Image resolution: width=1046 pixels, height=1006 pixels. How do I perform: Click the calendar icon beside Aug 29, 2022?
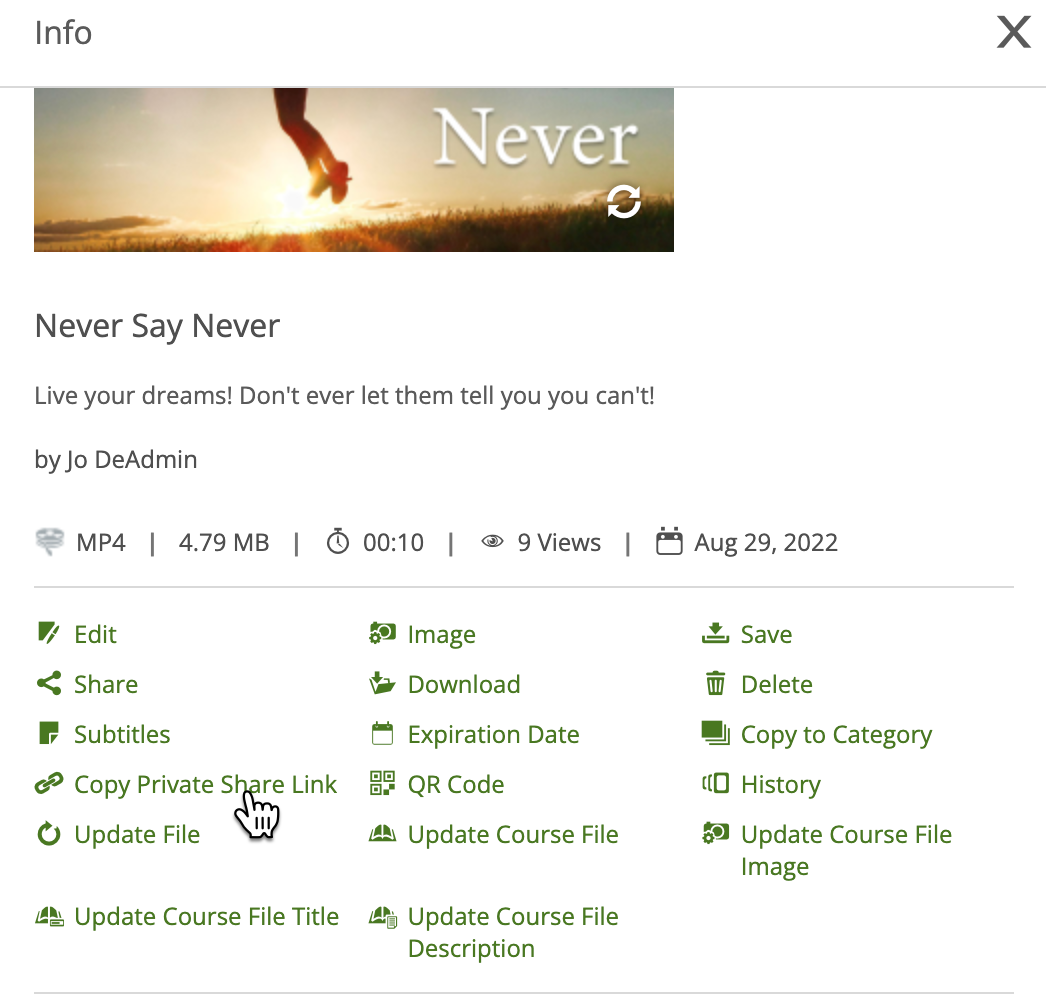(669, 541)
